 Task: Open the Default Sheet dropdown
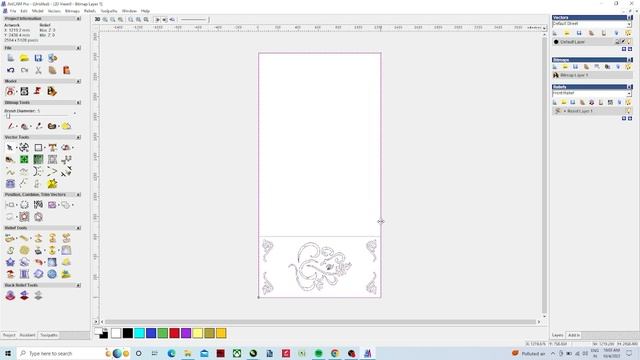coord(629,24)
